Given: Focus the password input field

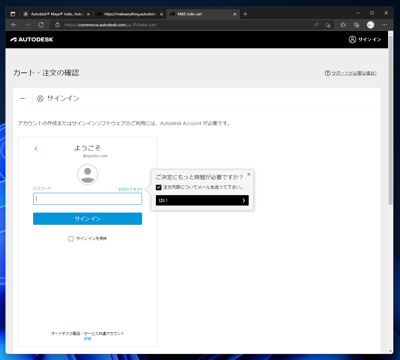Looking at the screenshot, I should pyautogui.click(x=87, y=199).
